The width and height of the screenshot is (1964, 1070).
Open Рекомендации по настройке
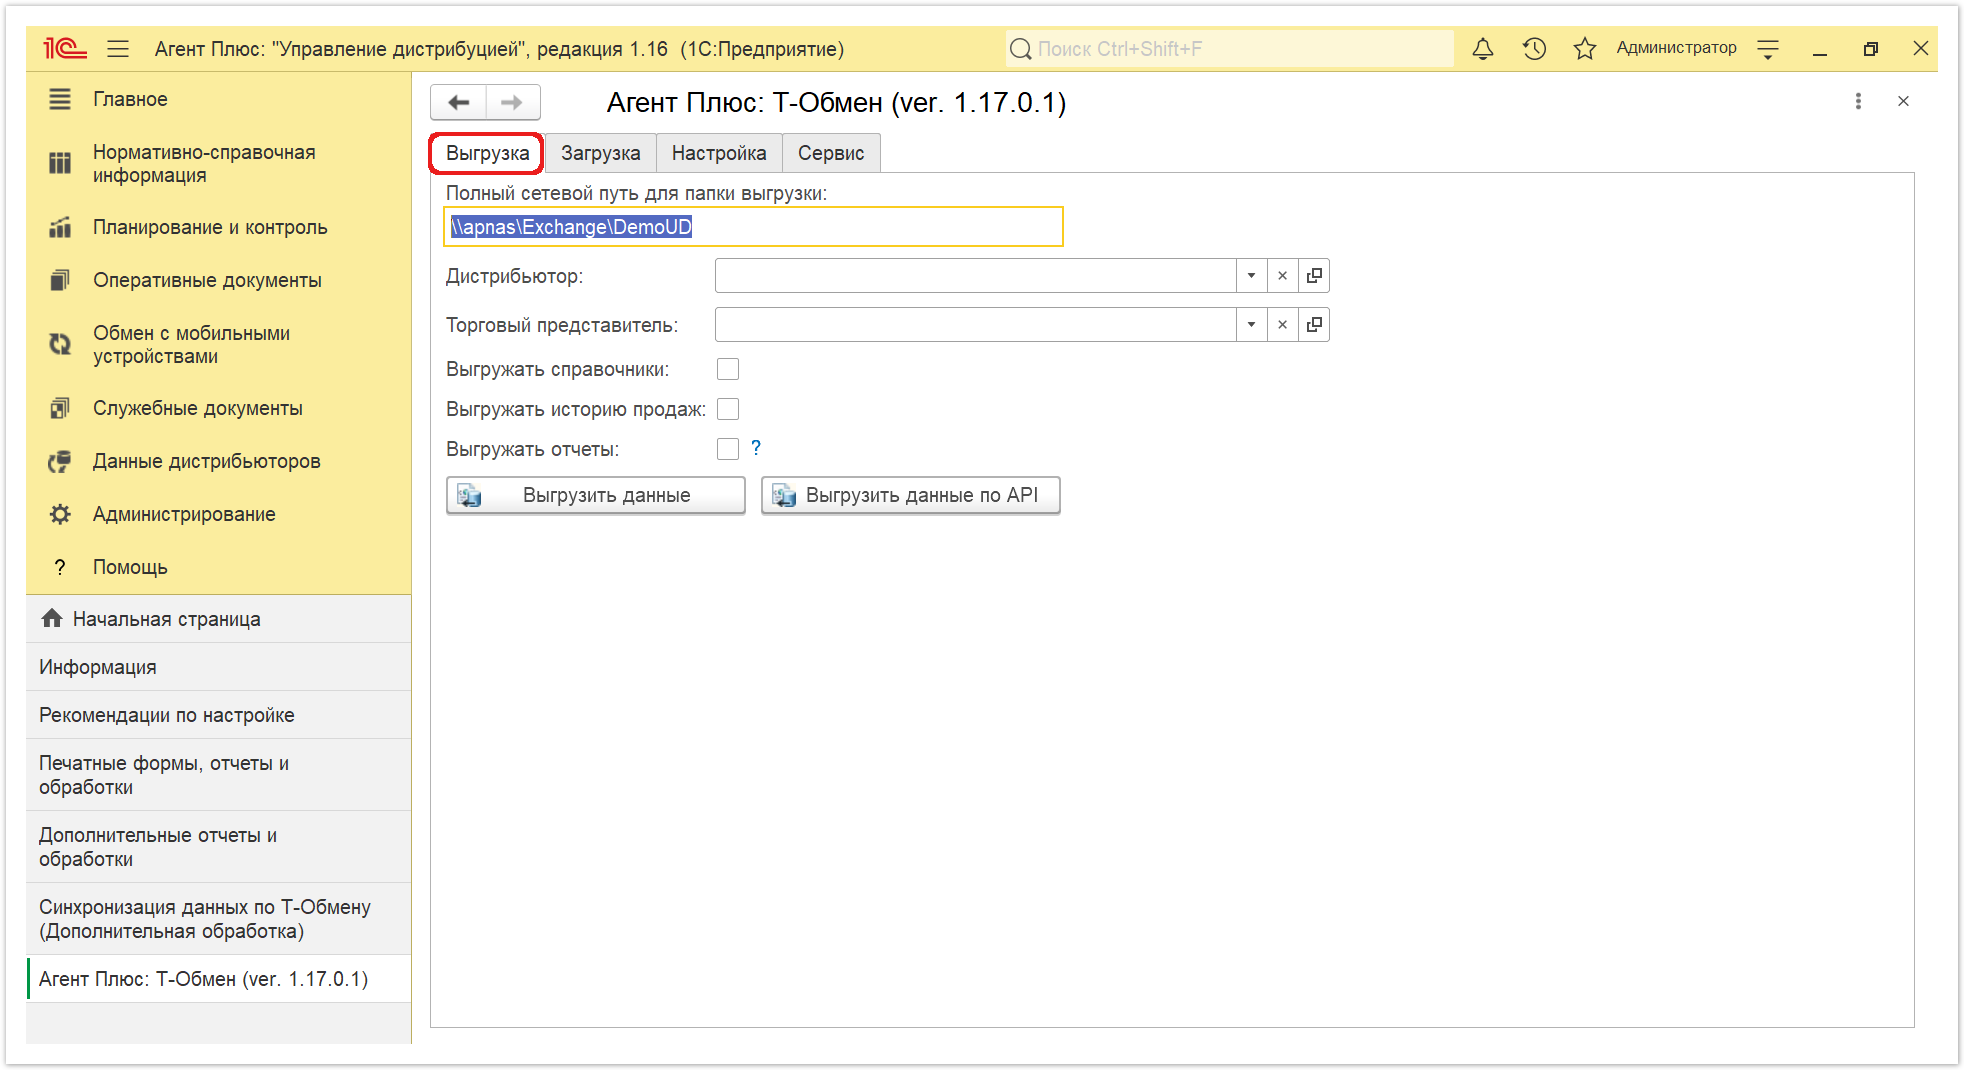coord(218,715)
